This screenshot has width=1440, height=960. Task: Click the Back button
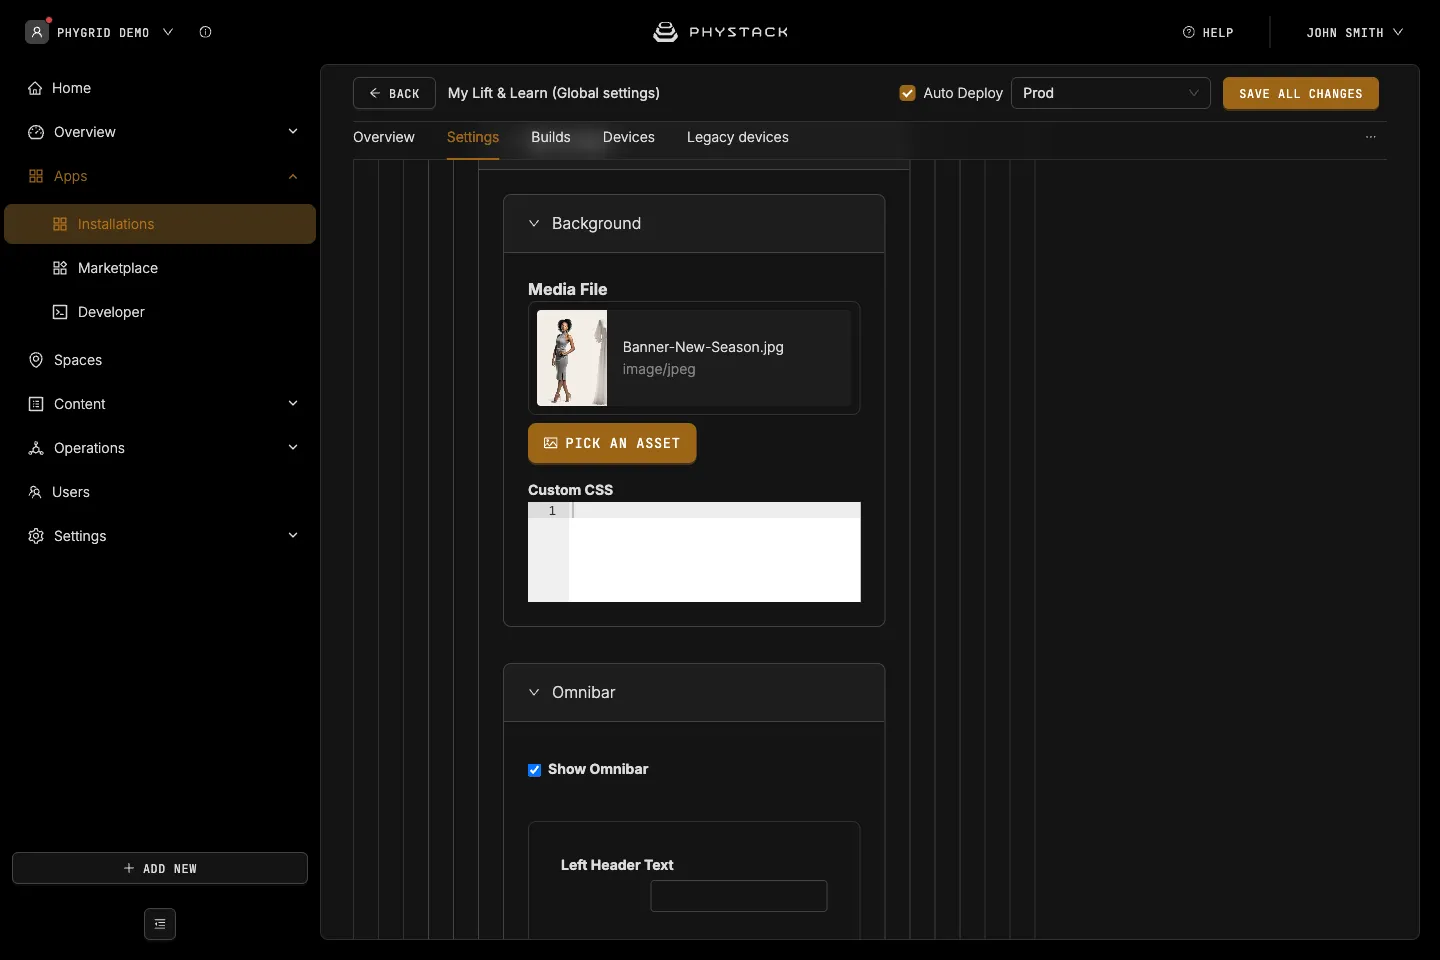point(394,93)
